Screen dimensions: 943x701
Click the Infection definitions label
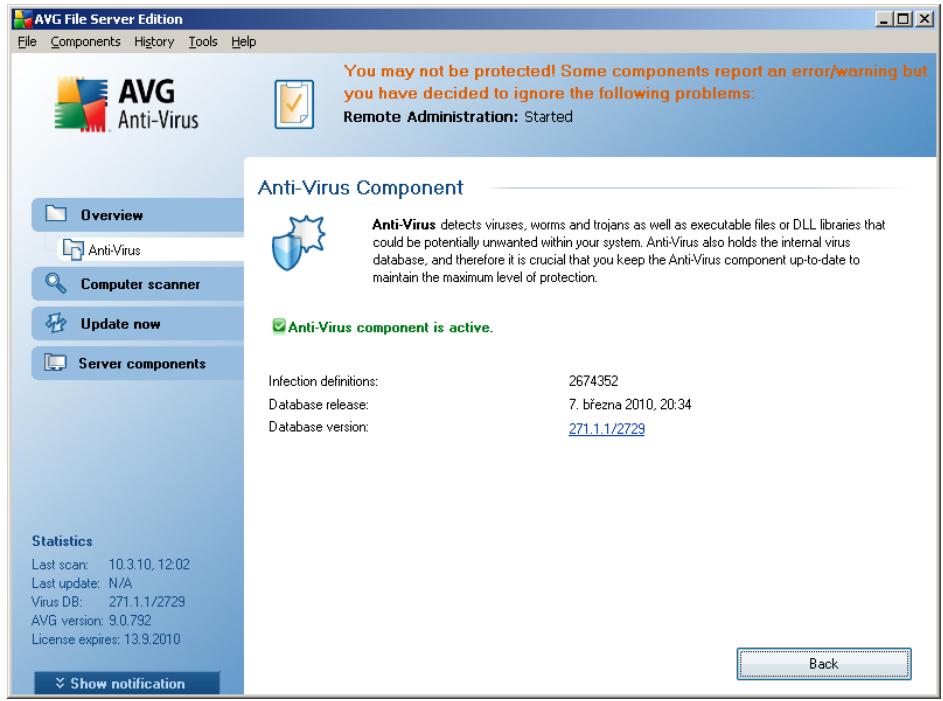click(x=323, y=381)
